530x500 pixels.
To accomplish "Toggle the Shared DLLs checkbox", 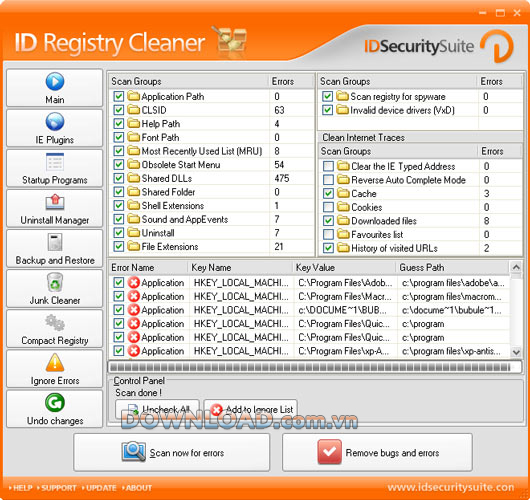I will 119,178.
